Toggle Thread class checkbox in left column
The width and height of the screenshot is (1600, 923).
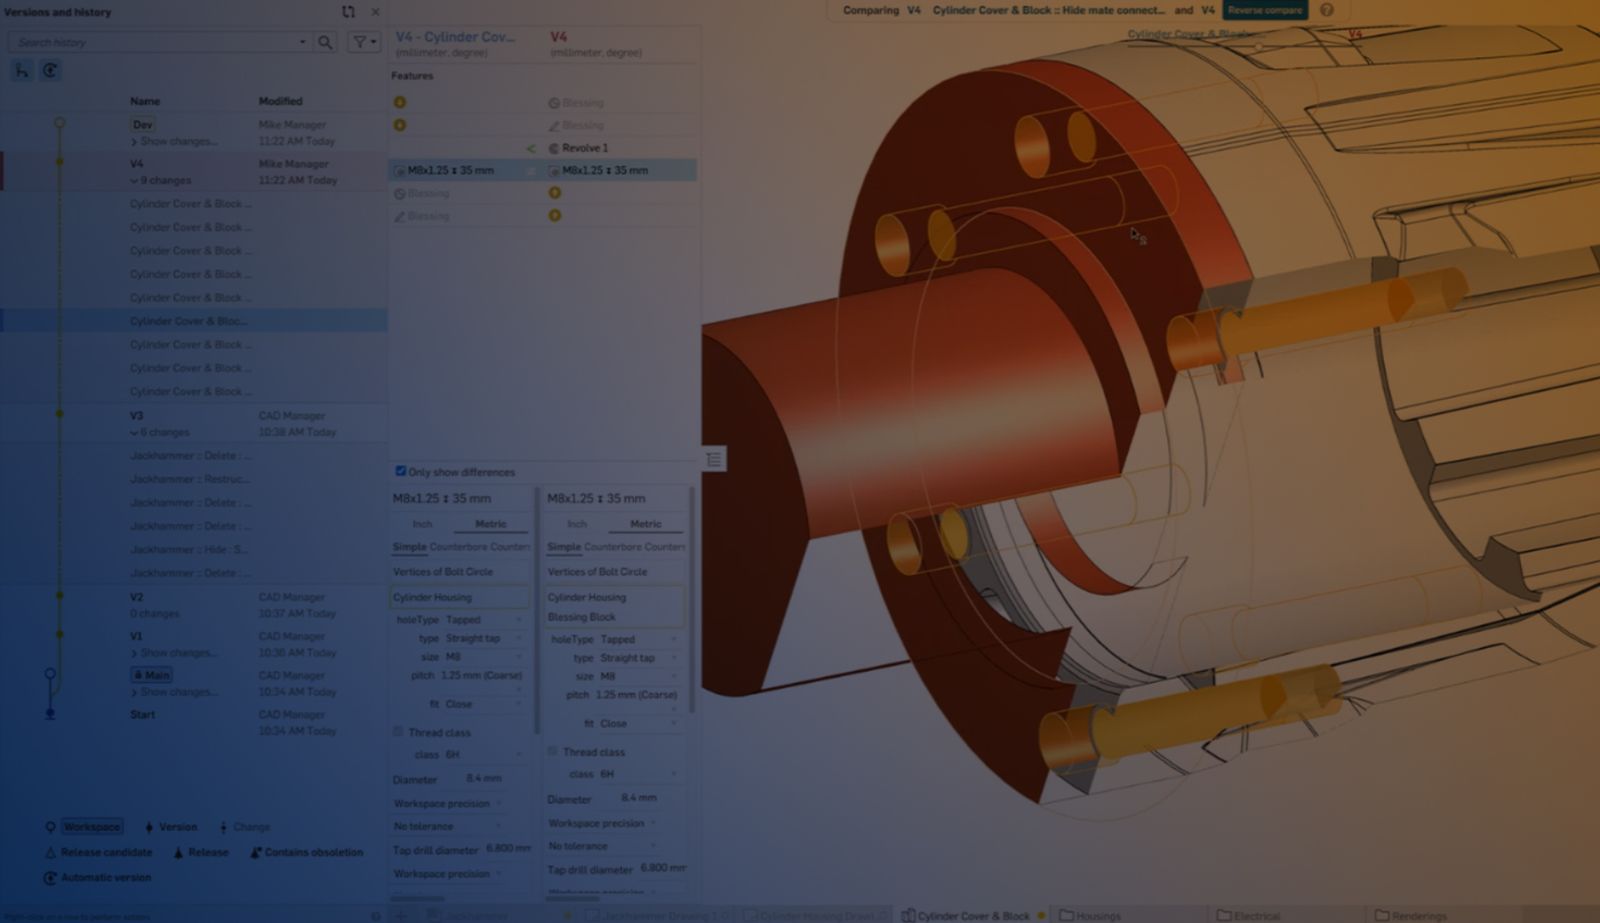(x=398, y=732)
